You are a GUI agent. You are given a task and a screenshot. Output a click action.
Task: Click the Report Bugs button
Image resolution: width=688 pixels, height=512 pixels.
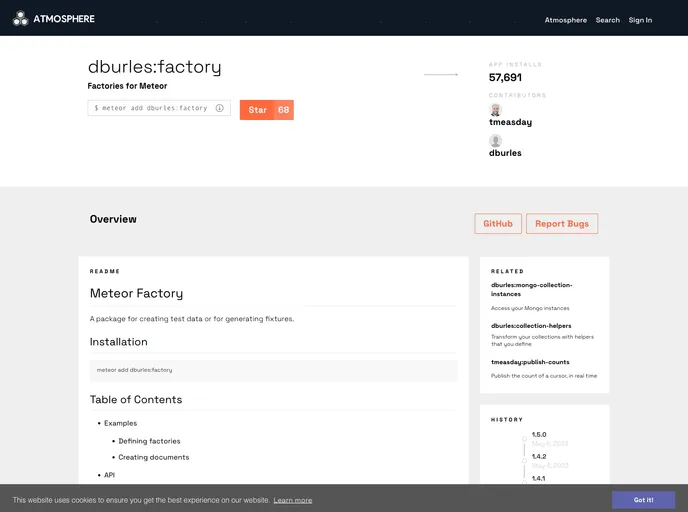tap(562, 224)
